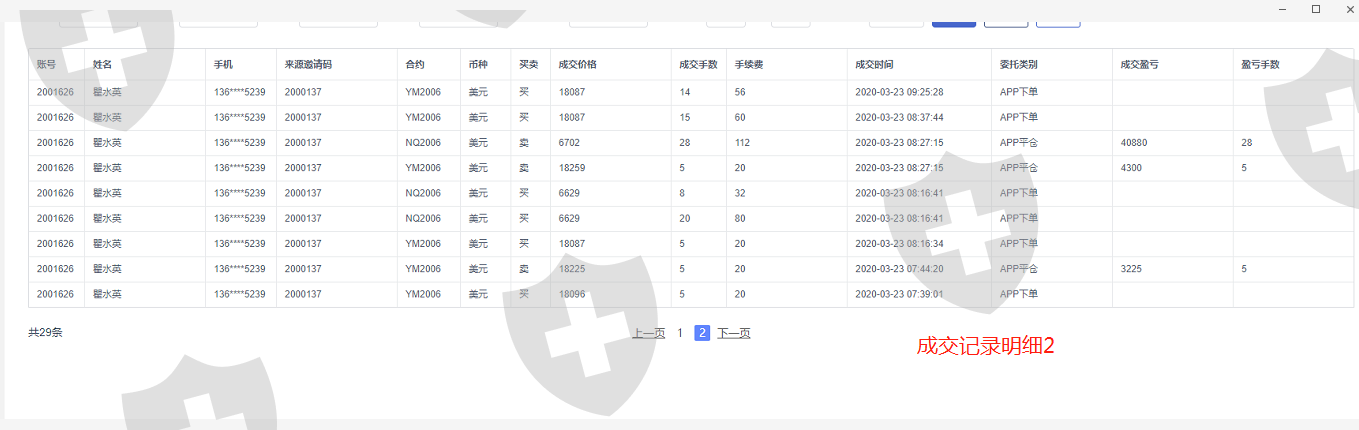Select the timestamp 2020-03-23 08:16:34

point(900,243)
